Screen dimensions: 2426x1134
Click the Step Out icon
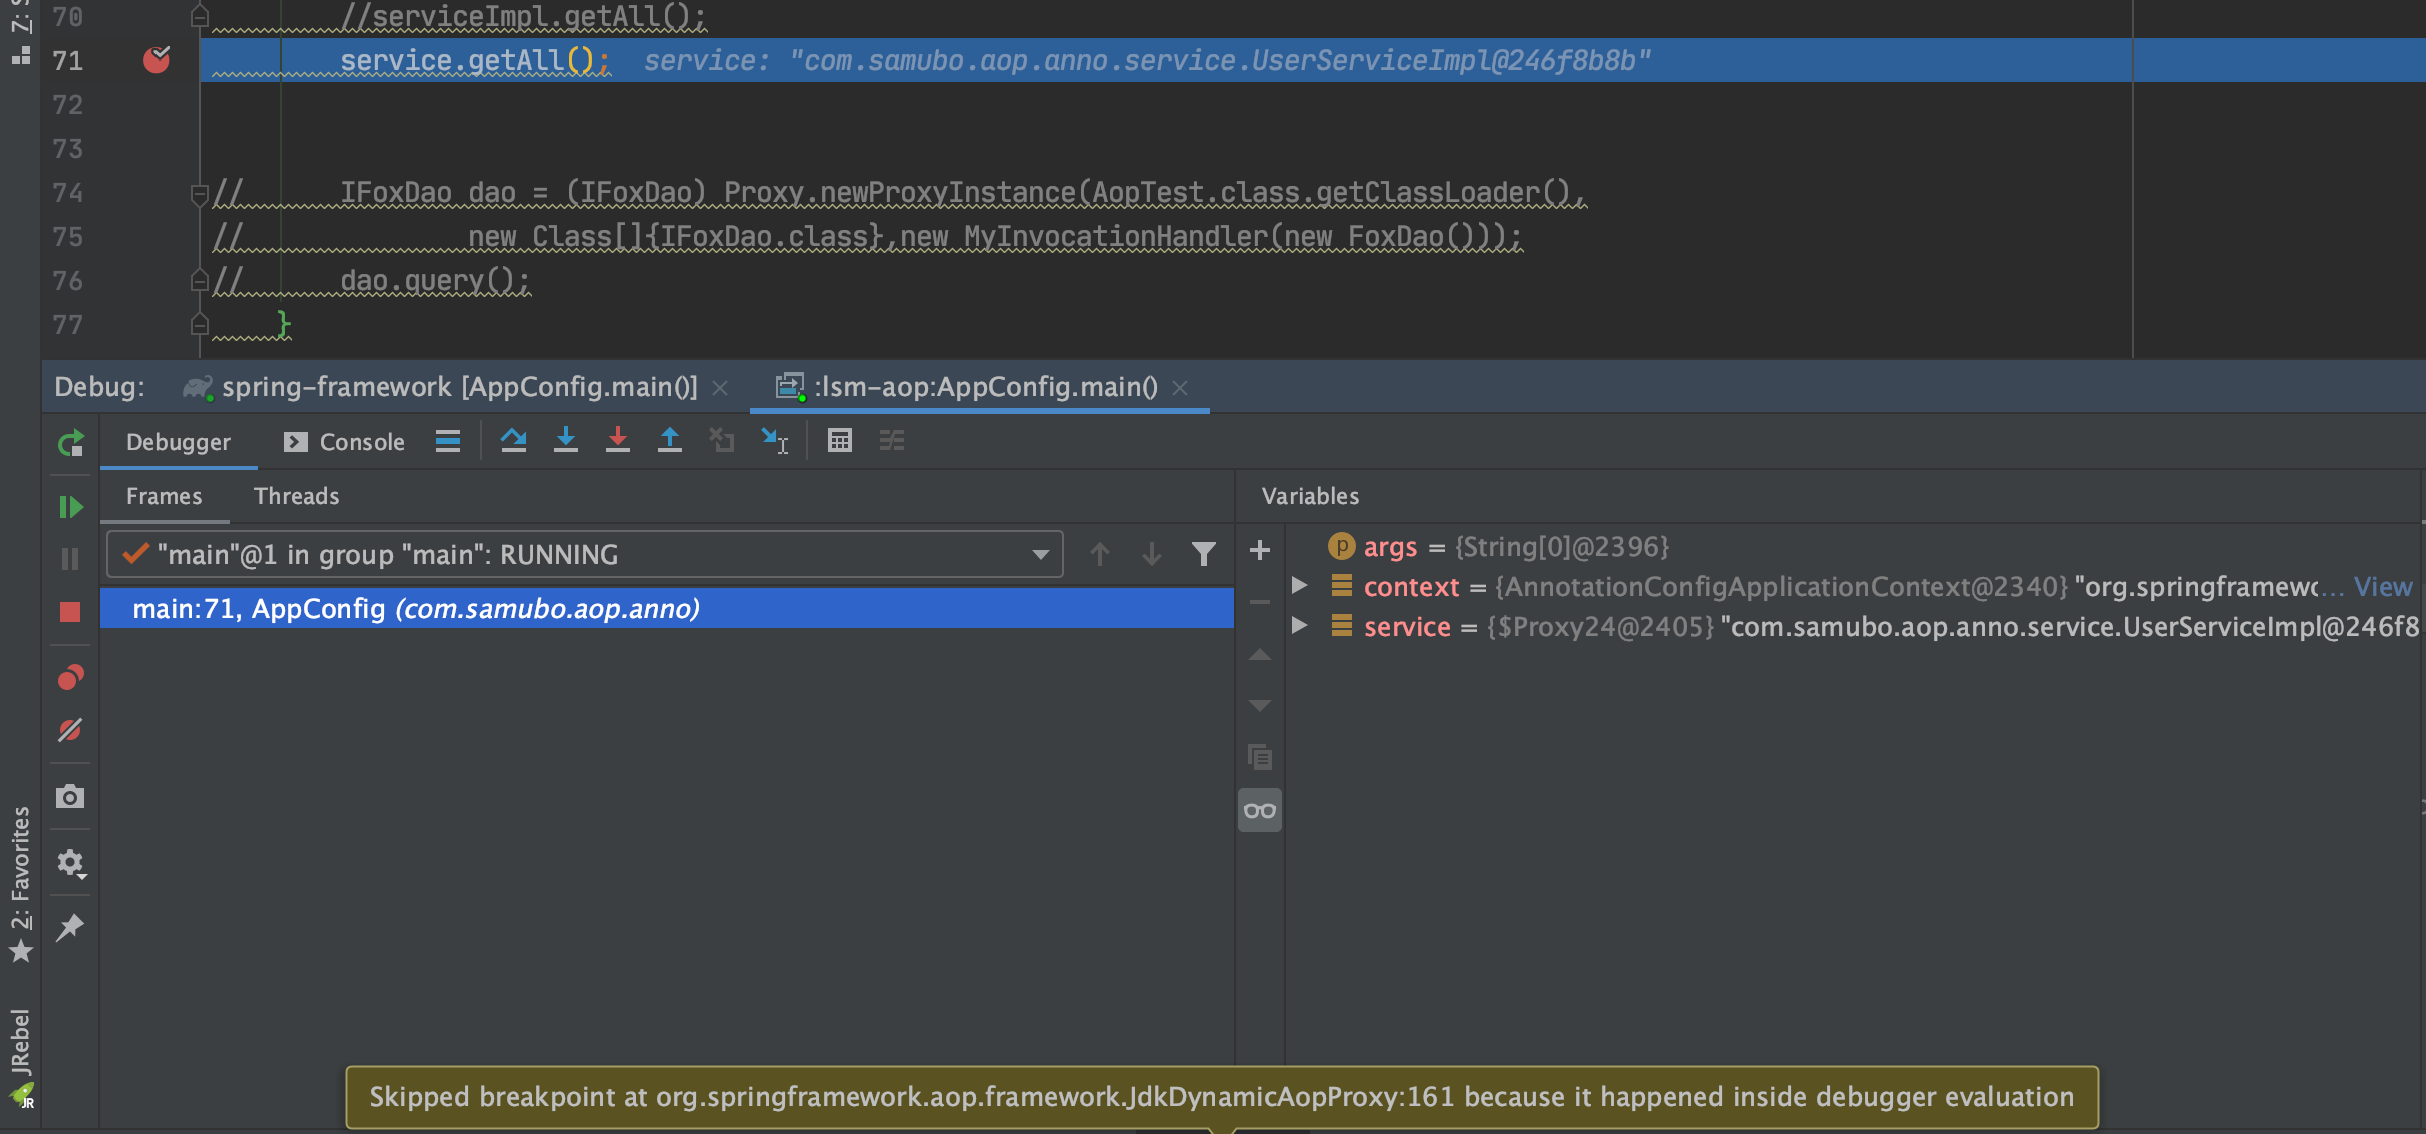[x=670, y=440]
